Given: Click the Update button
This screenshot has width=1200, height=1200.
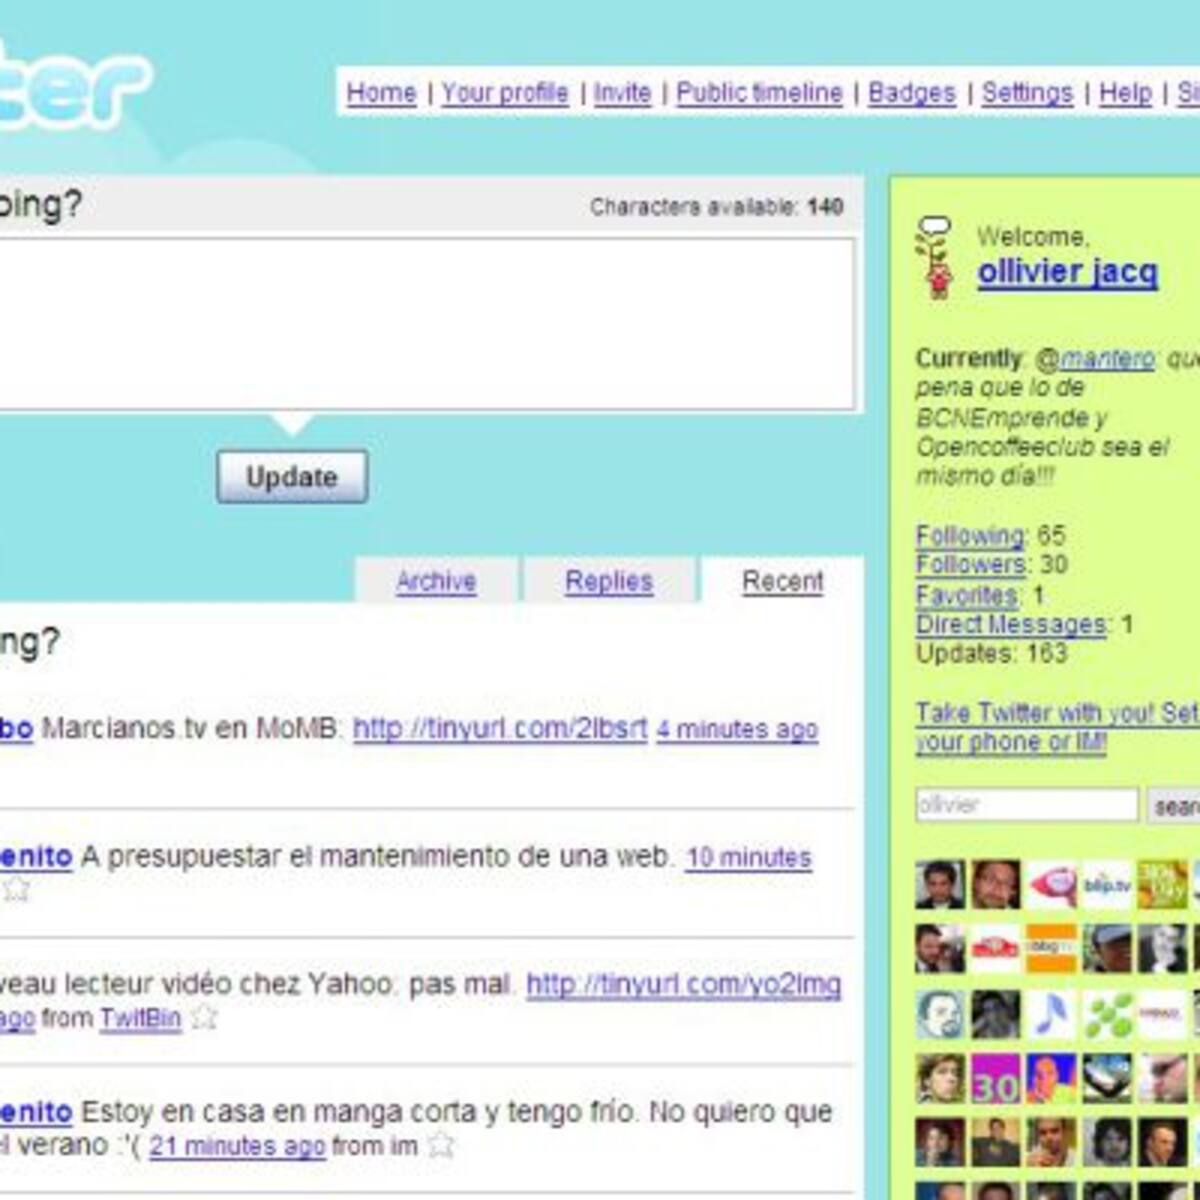Looking at the screenshot, I should (x=292, y=477).
